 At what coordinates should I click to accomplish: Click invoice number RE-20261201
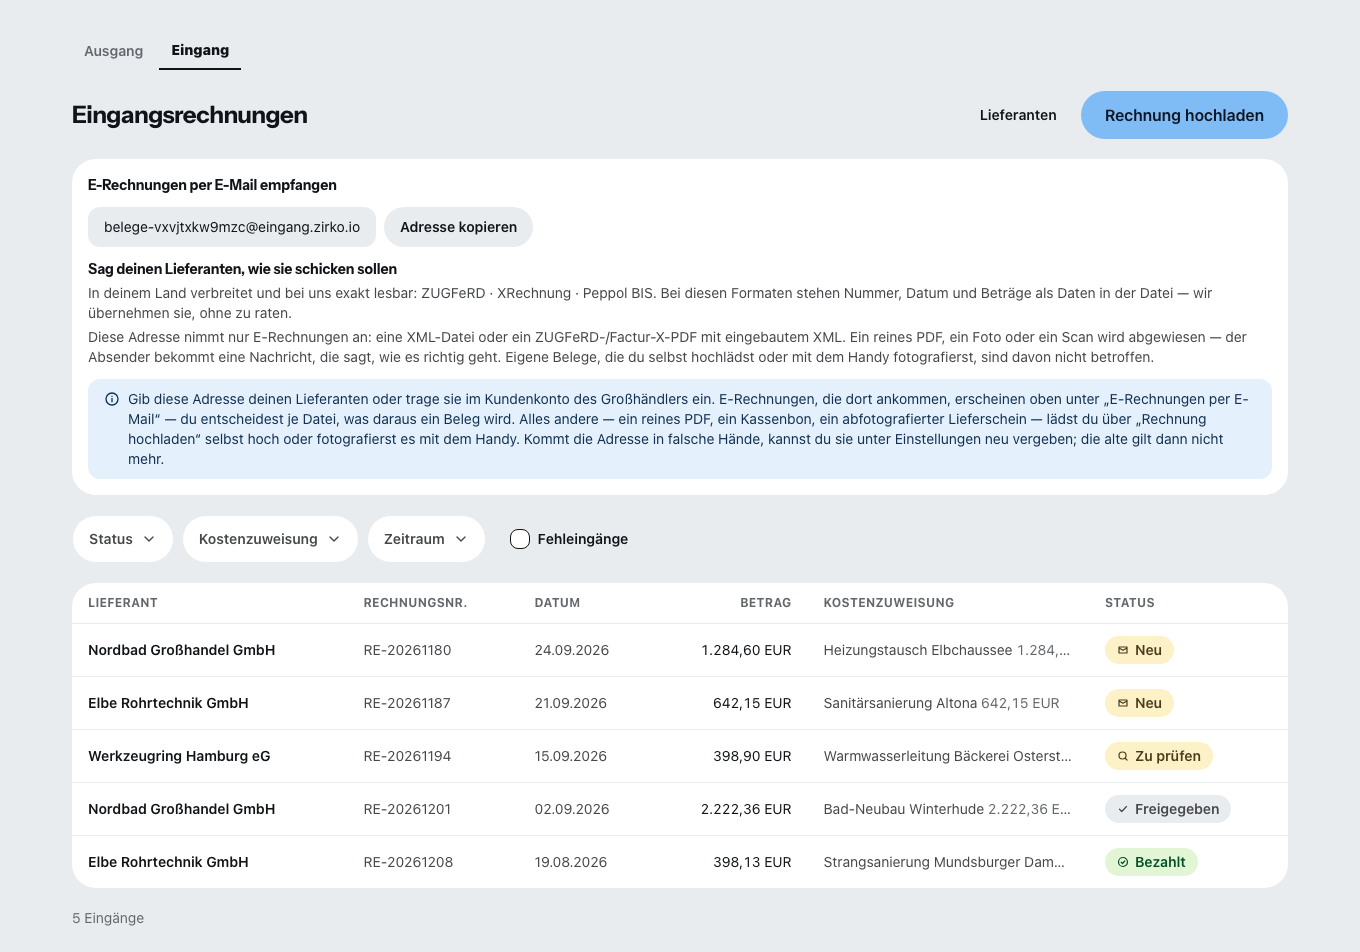[x=407, y=809]
